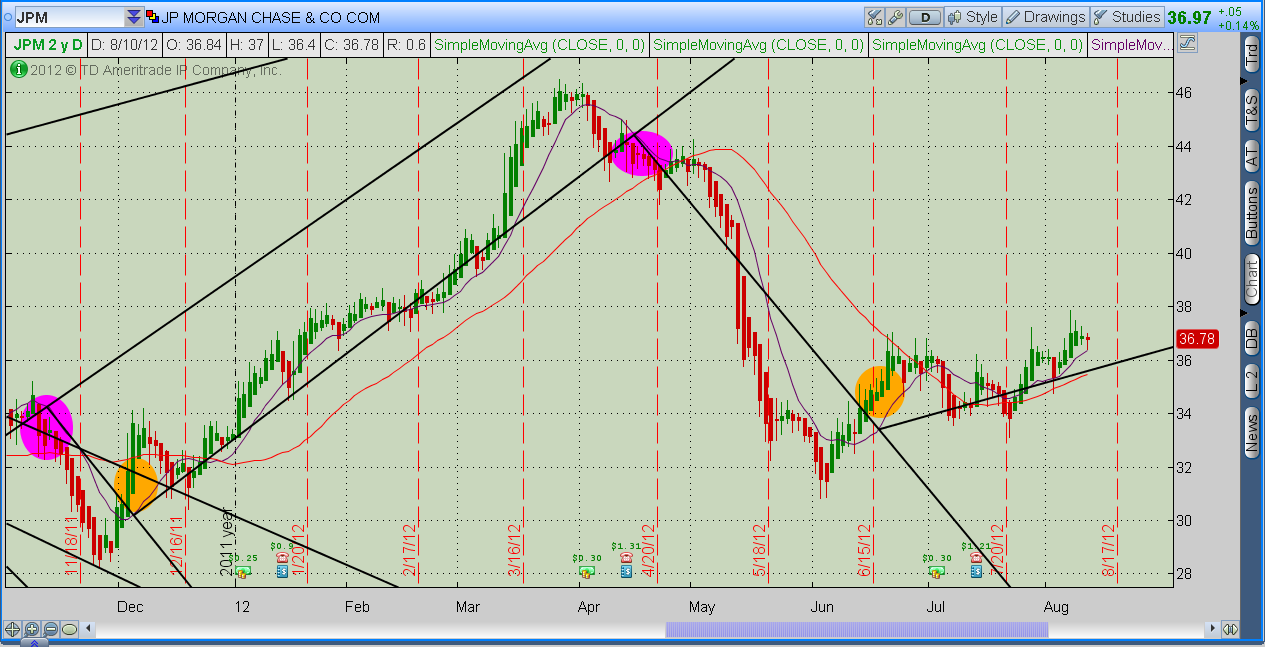Click the third green SimpleMovingAvg label
Viewport: 1265px width, 647px height.
click(x=978, y=45)
